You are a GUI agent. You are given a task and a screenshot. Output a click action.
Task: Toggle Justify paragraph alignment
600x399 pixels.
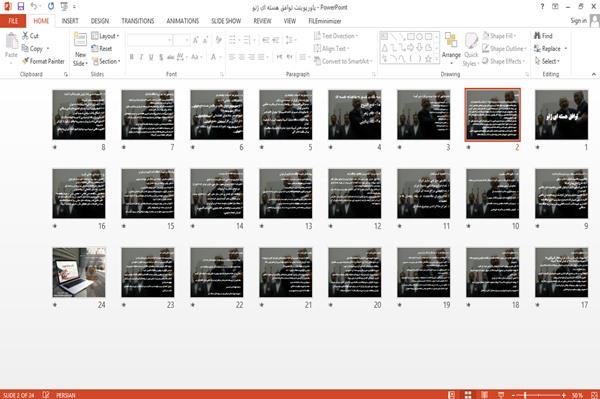tap(261, 57)
